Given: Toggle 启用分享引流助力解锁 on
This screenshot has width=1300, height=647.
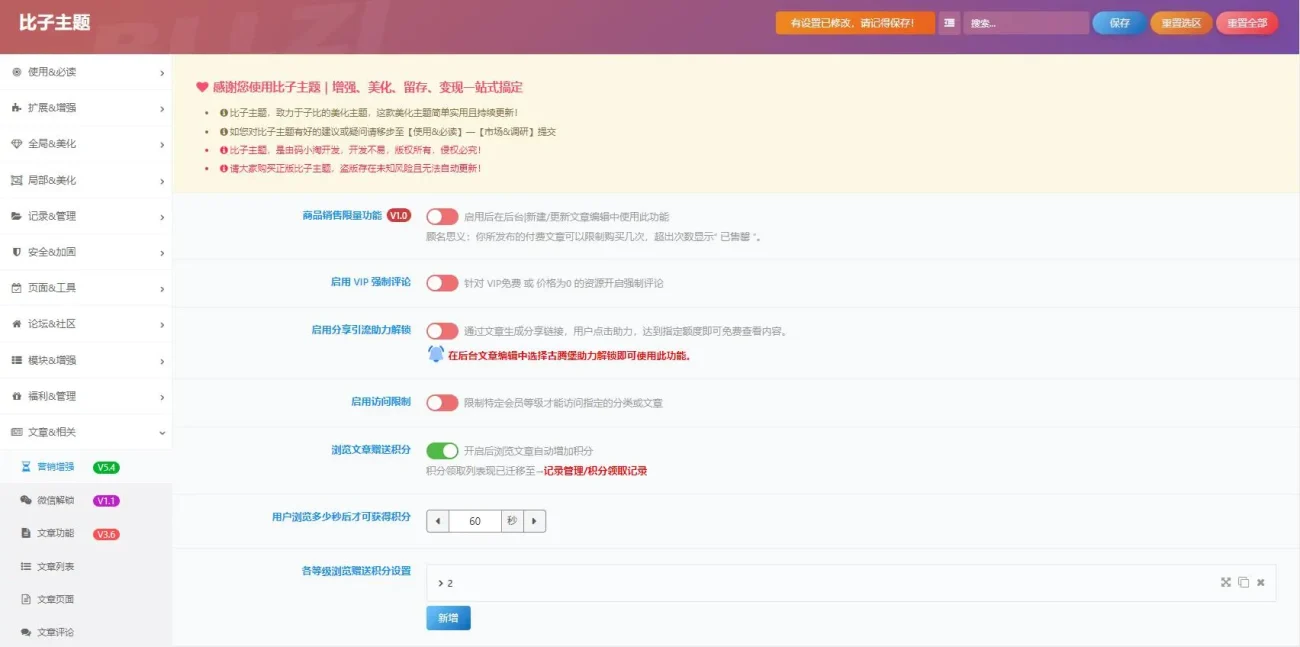Looking at the screenshot, I should 442,331.
